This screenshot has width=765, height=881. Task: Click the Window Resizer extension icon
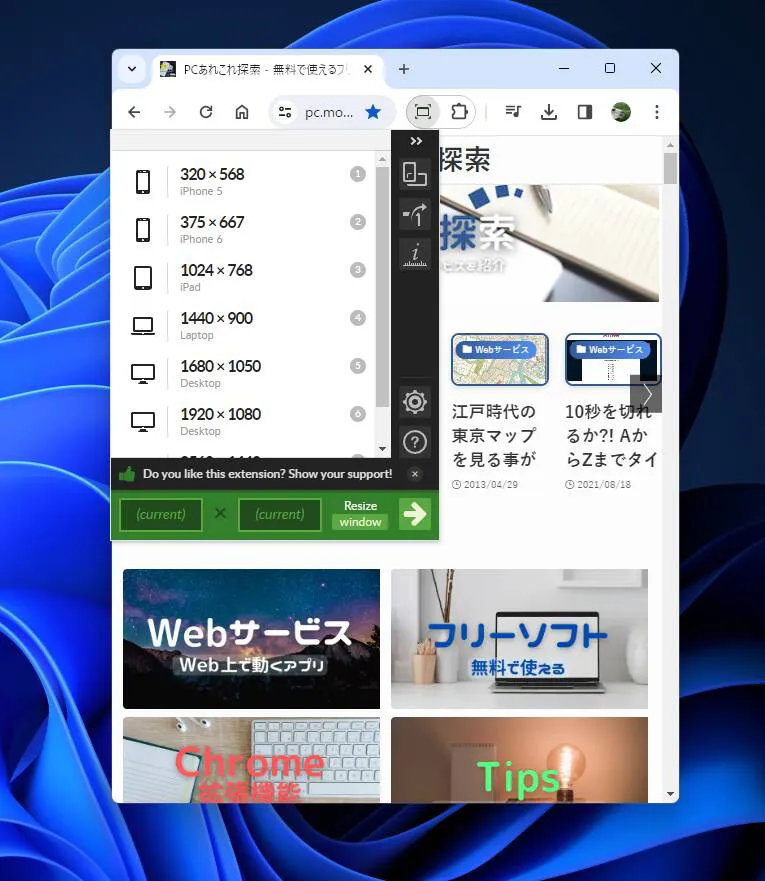click(423, 112)
